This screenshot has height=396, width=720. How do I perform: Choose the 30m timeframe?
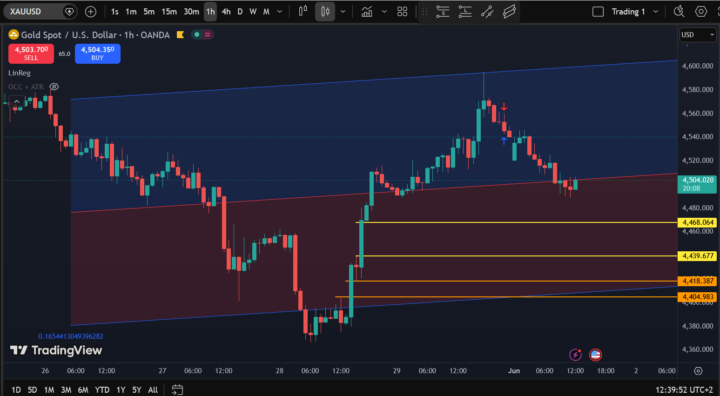(191, 12)
